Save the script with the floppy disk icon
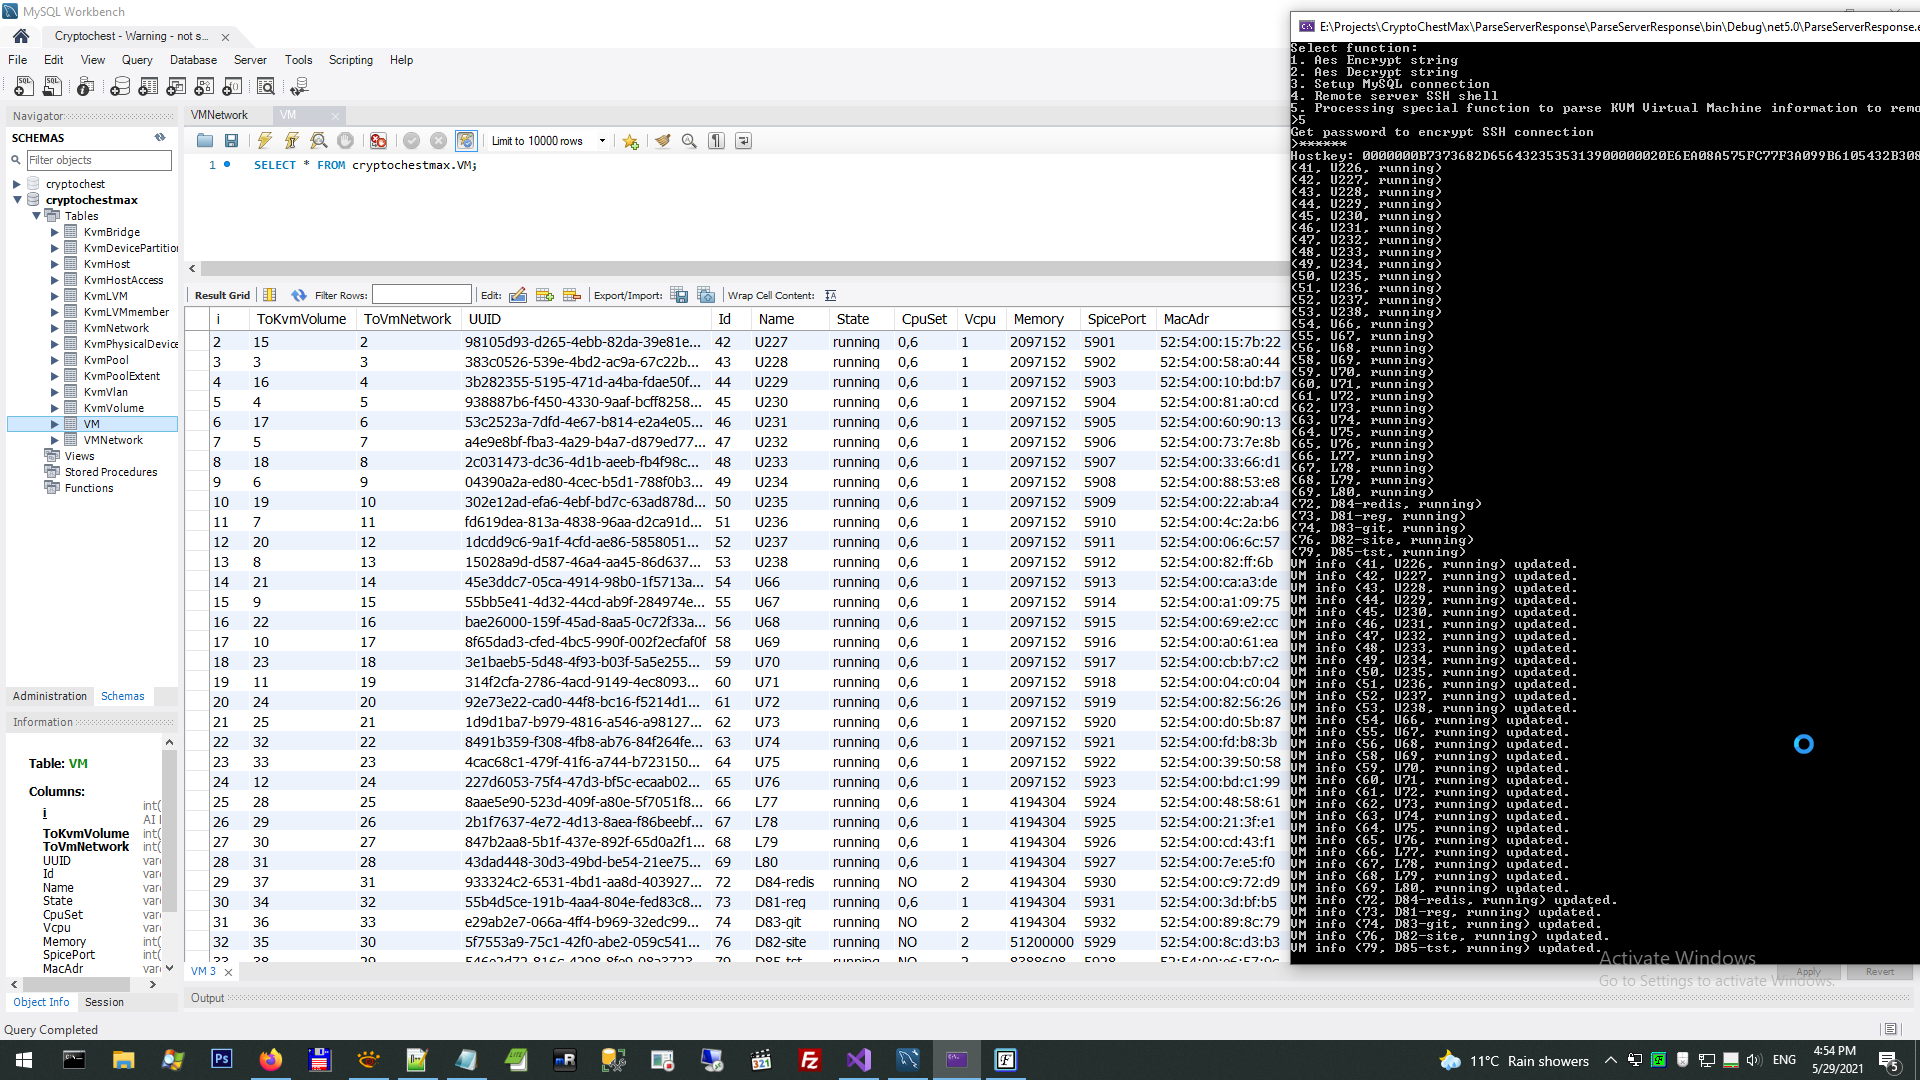The height and width of the screenshot is (1080, 1920). (x=231, y=141)
